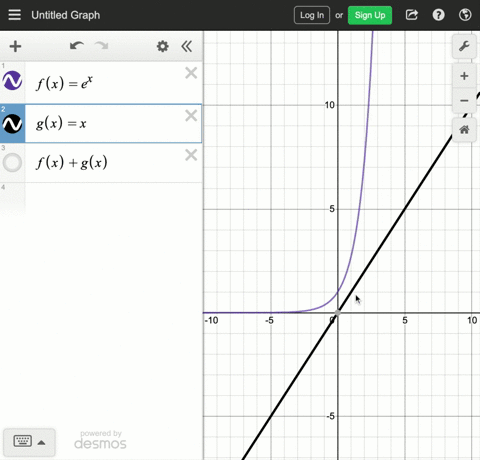Screen dimensions: 480x460
Task: Open the Help question mark
Action: (x=438, y=15)
